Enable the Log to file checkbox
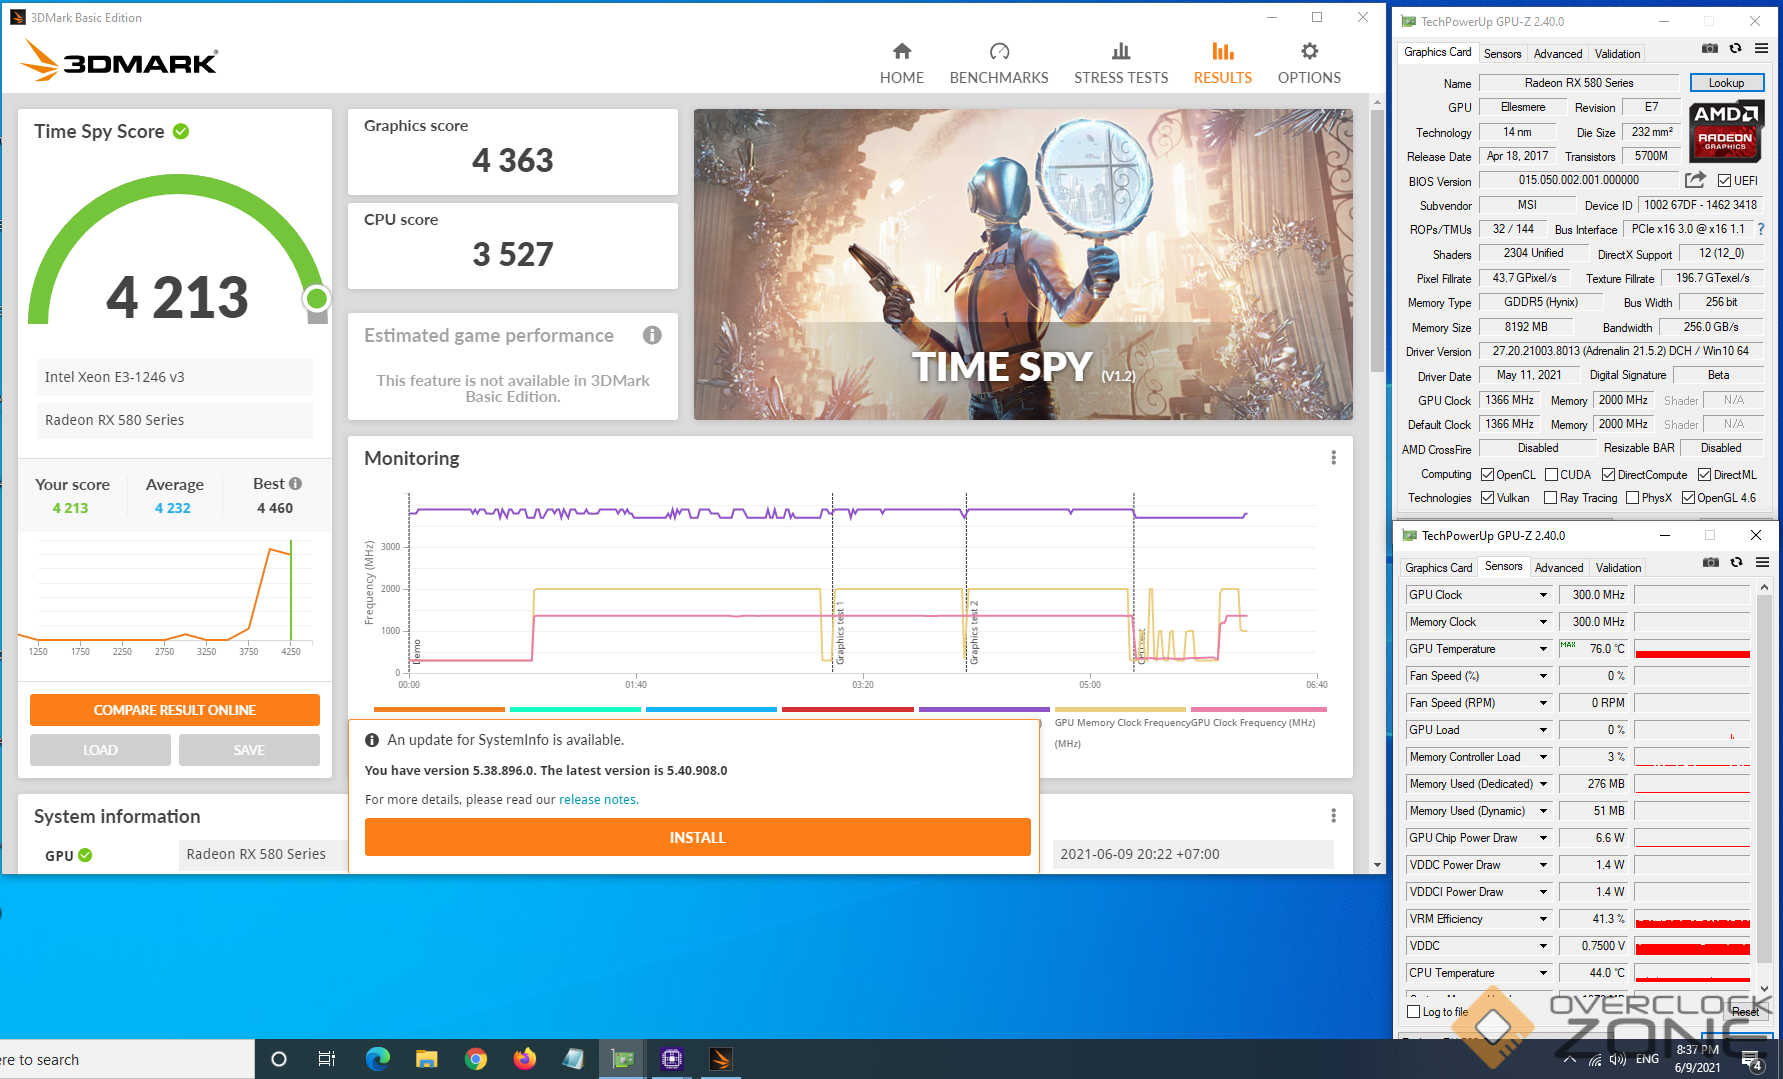The image size is (1783, 1079). pyautogui.click(x=1414, y=1012)
